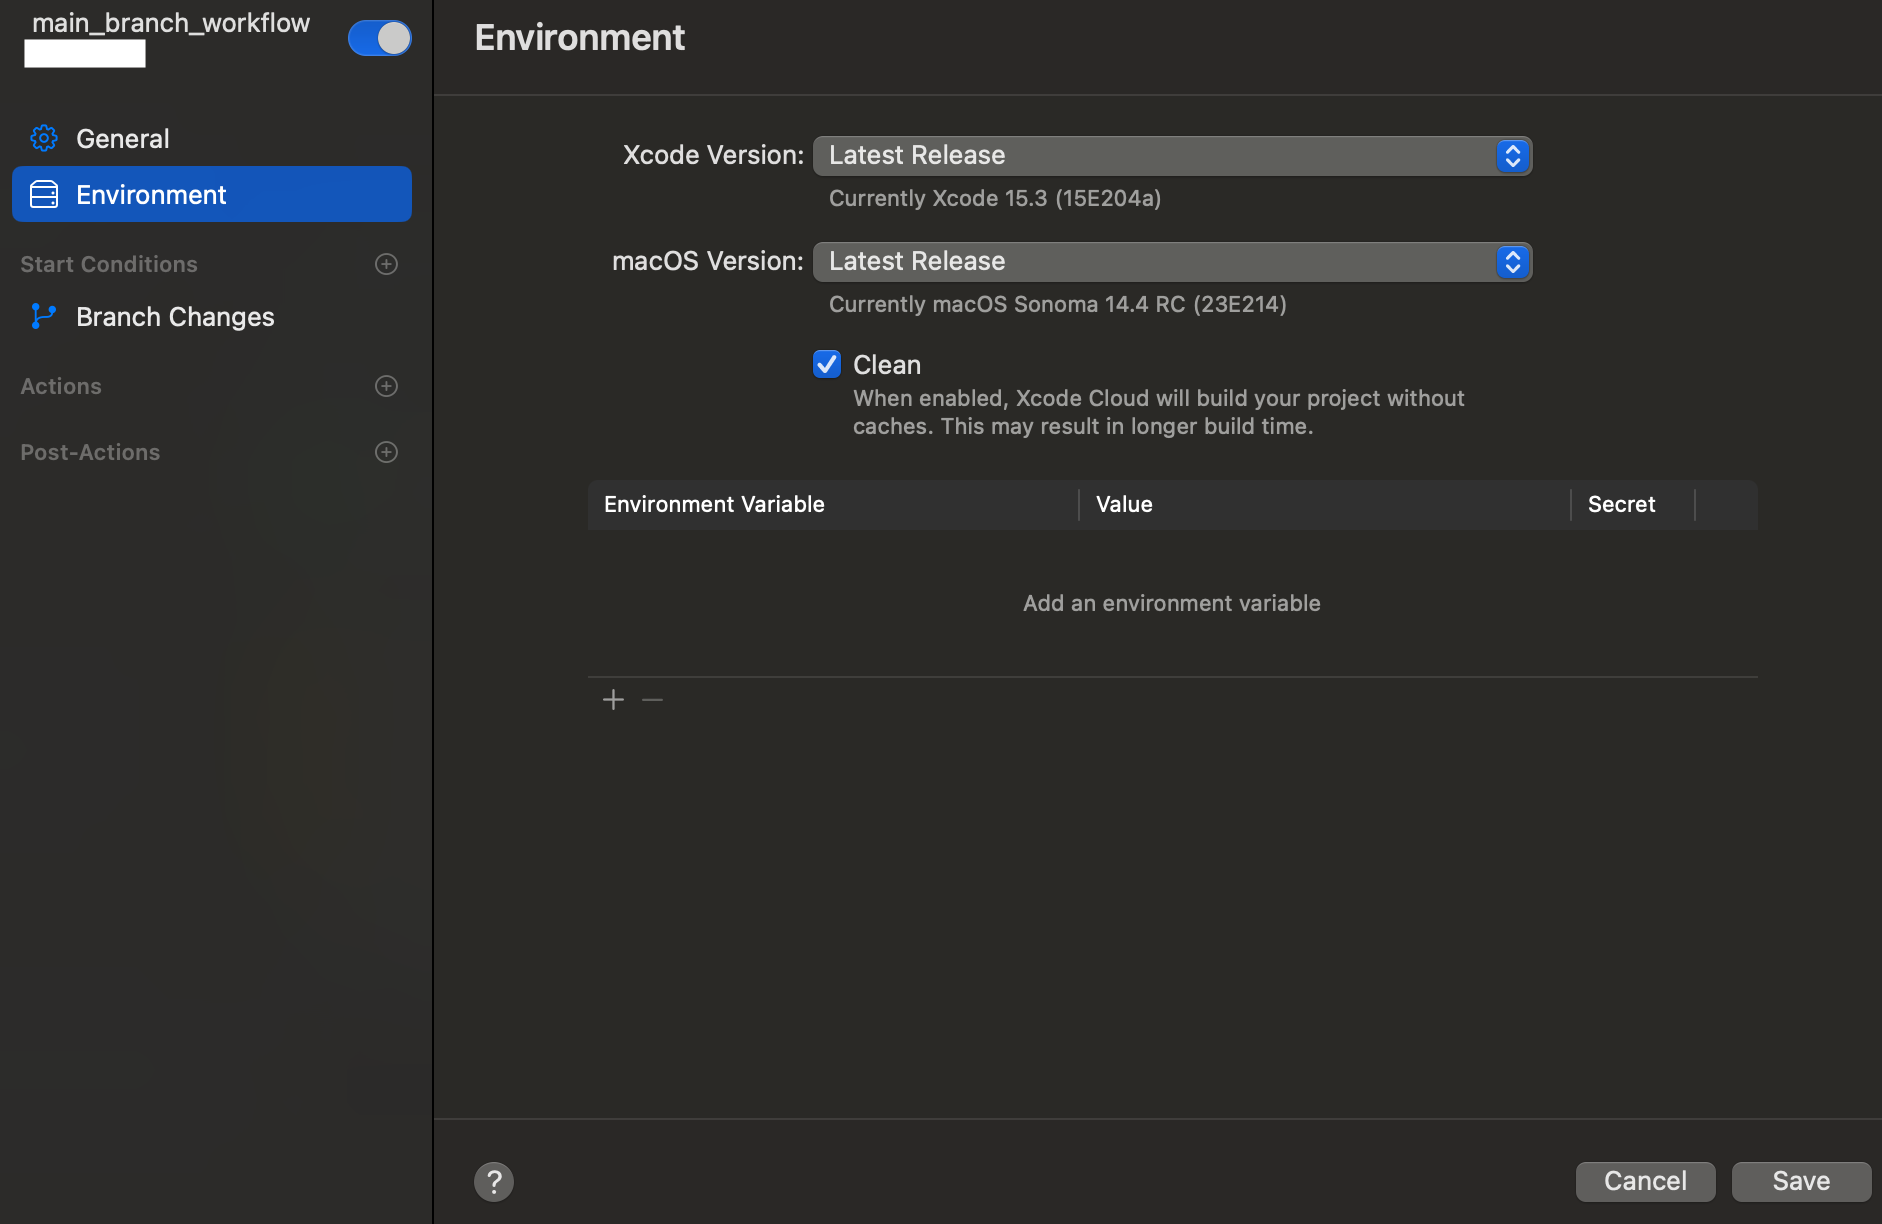This screenshot has width=1882, height=1224.
Task: Open Branch Changes start condition
Action: click(211, 316)
